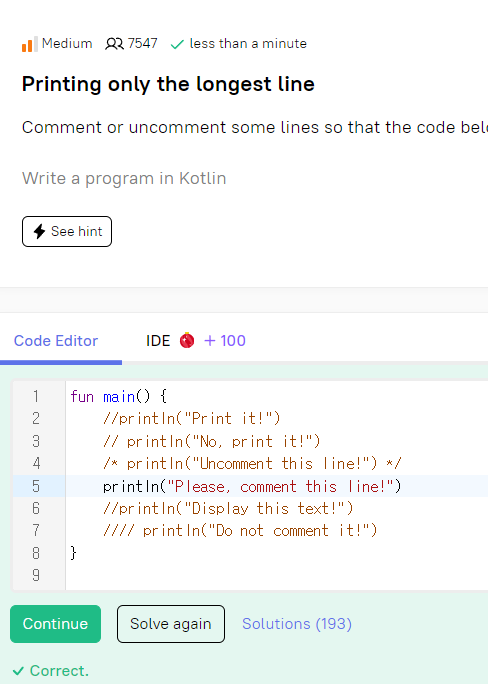Click the Correct checkmark icon

click(x=18, y=671)
